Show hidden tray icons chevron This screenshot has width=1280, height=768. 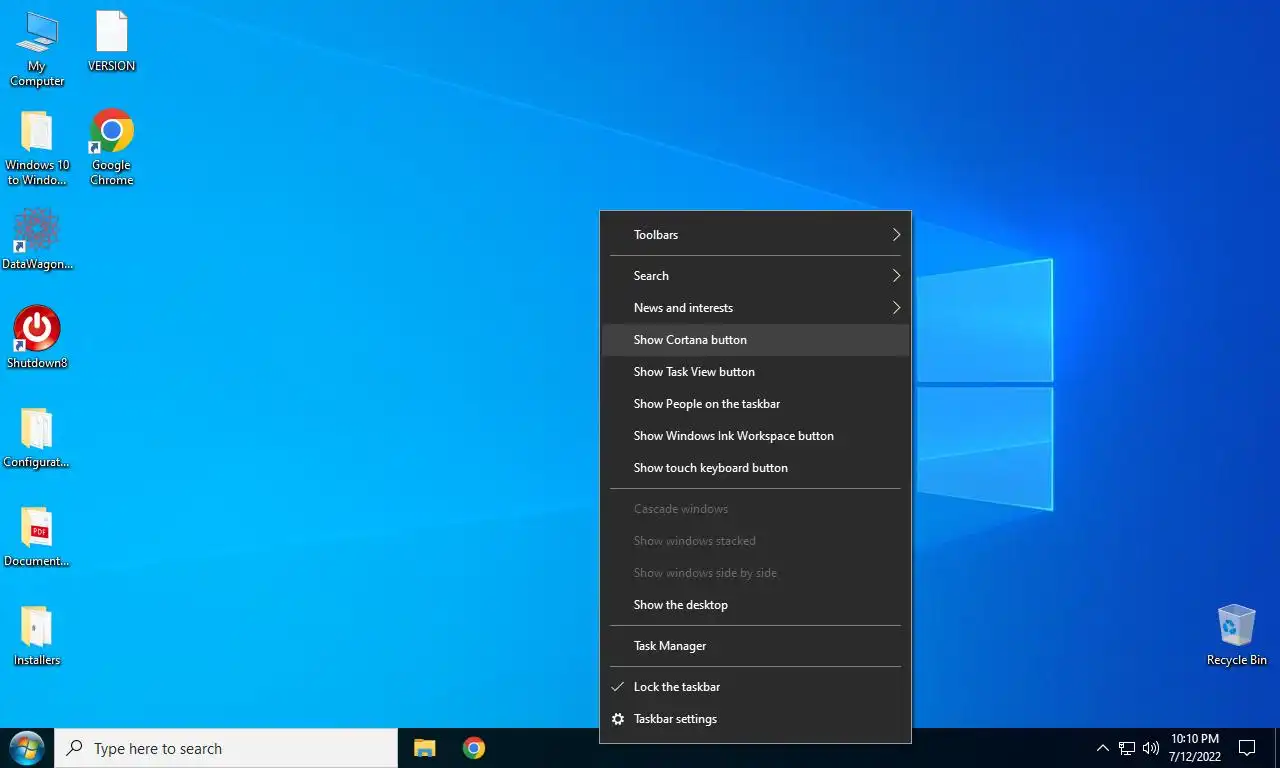1103,748
